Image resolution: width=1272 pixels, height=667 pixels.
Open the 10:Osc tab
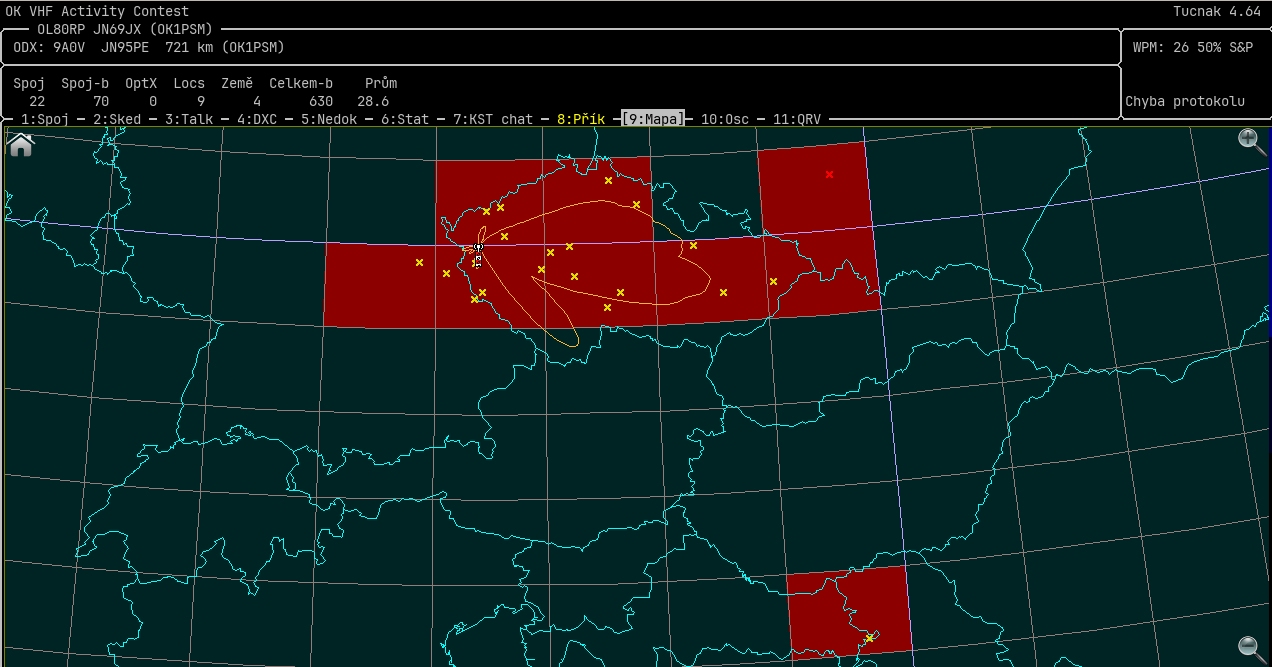click(x=724, y=119)
